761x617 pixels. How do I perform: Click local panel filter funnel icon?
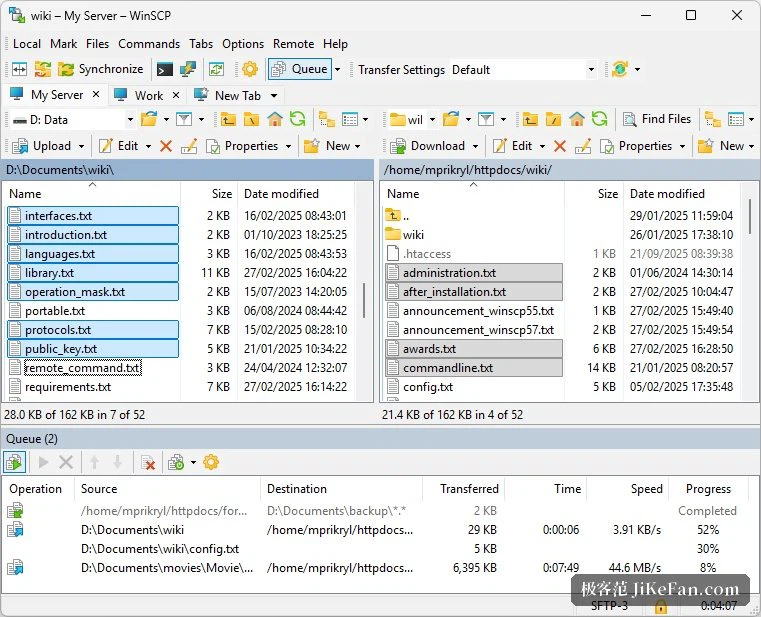click(x=183, y=119)
